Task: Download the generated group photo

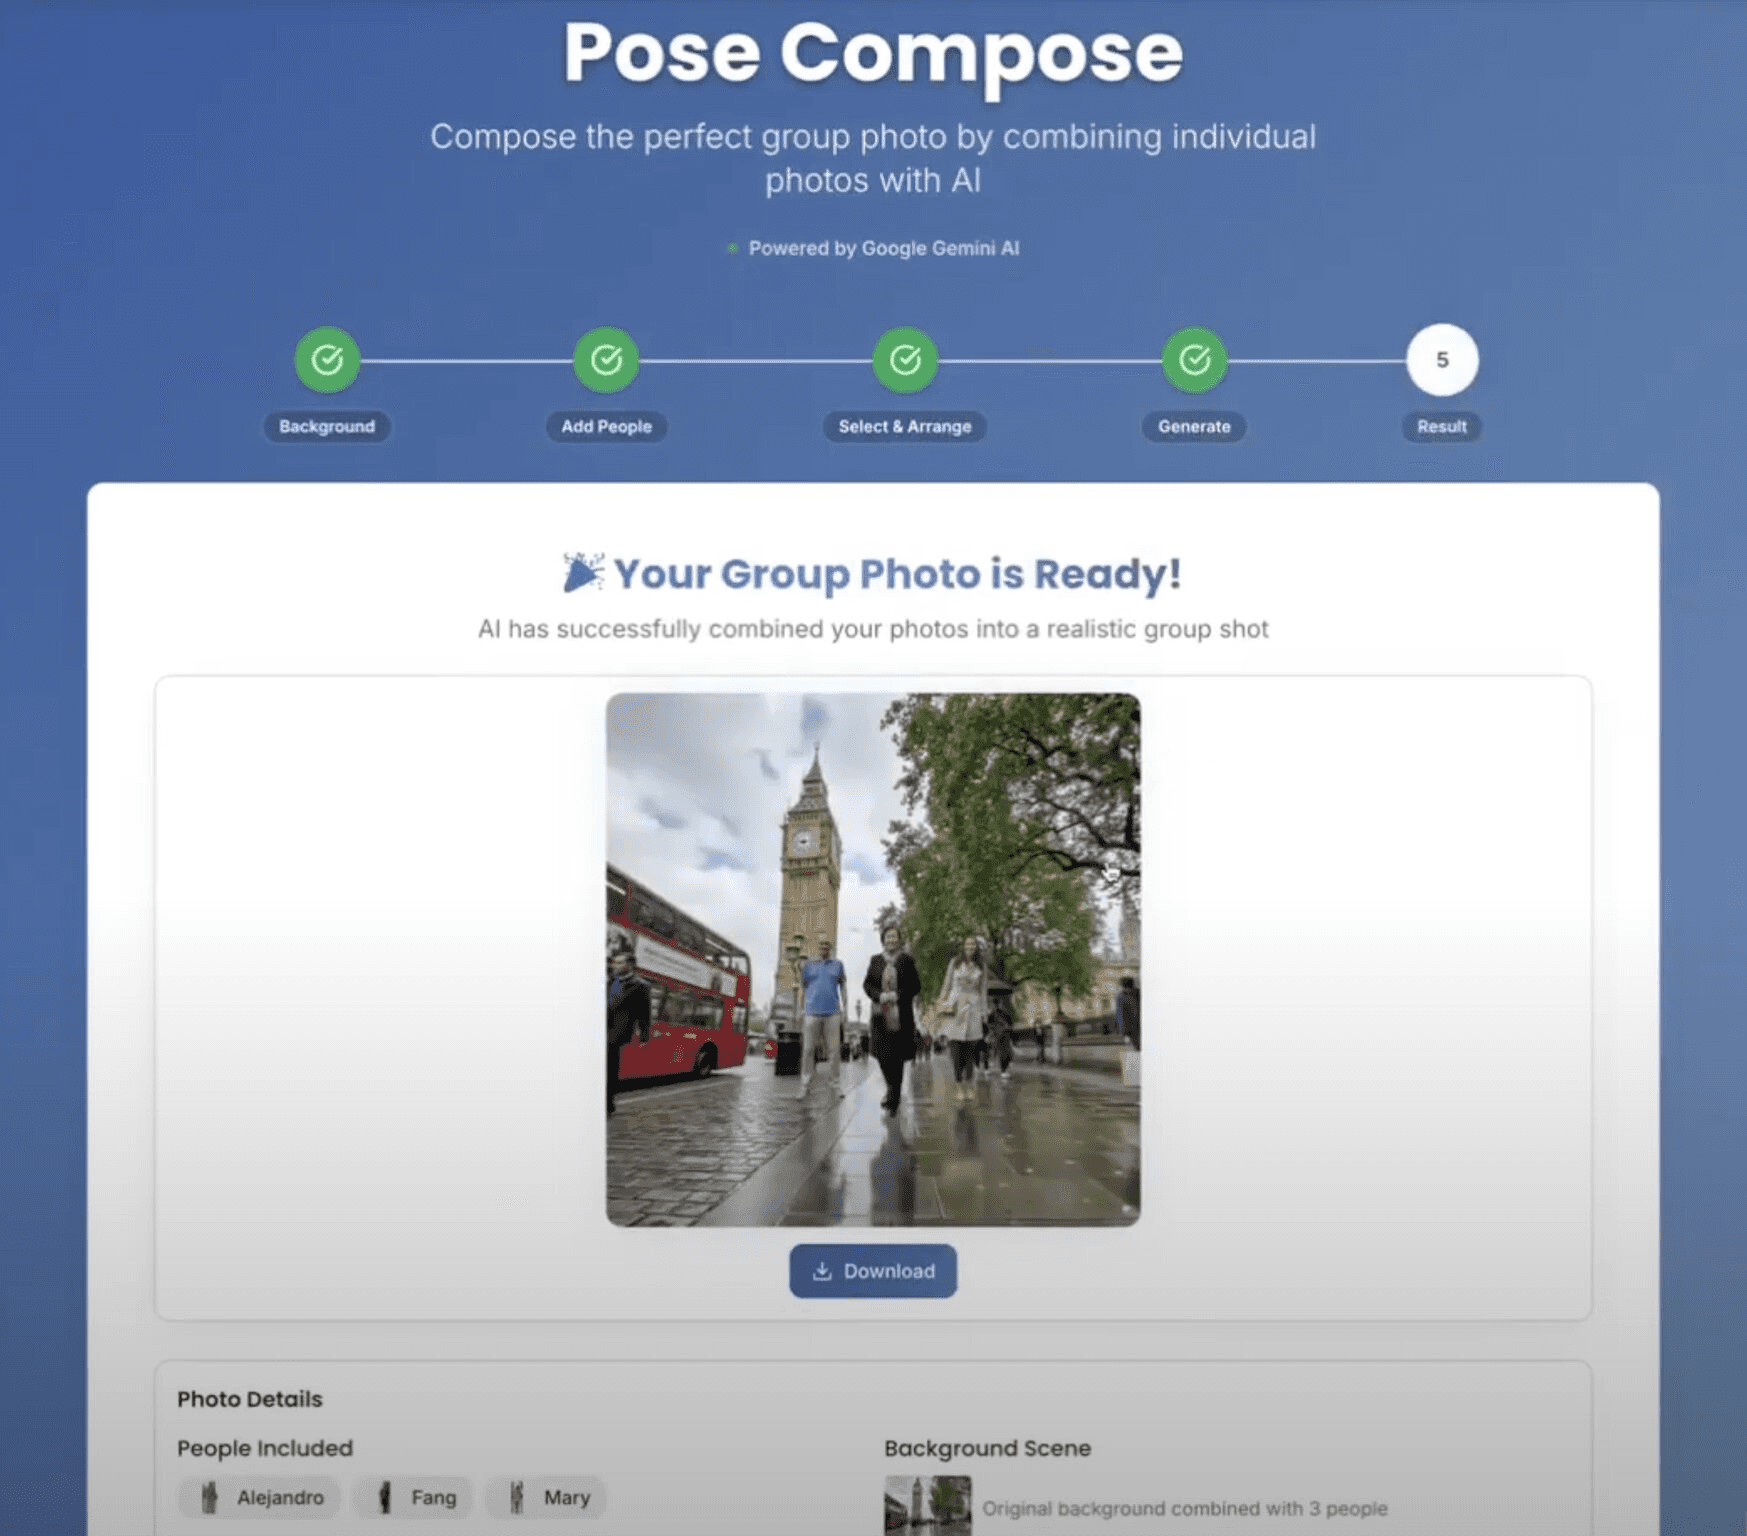Action: coord(873,1271)
